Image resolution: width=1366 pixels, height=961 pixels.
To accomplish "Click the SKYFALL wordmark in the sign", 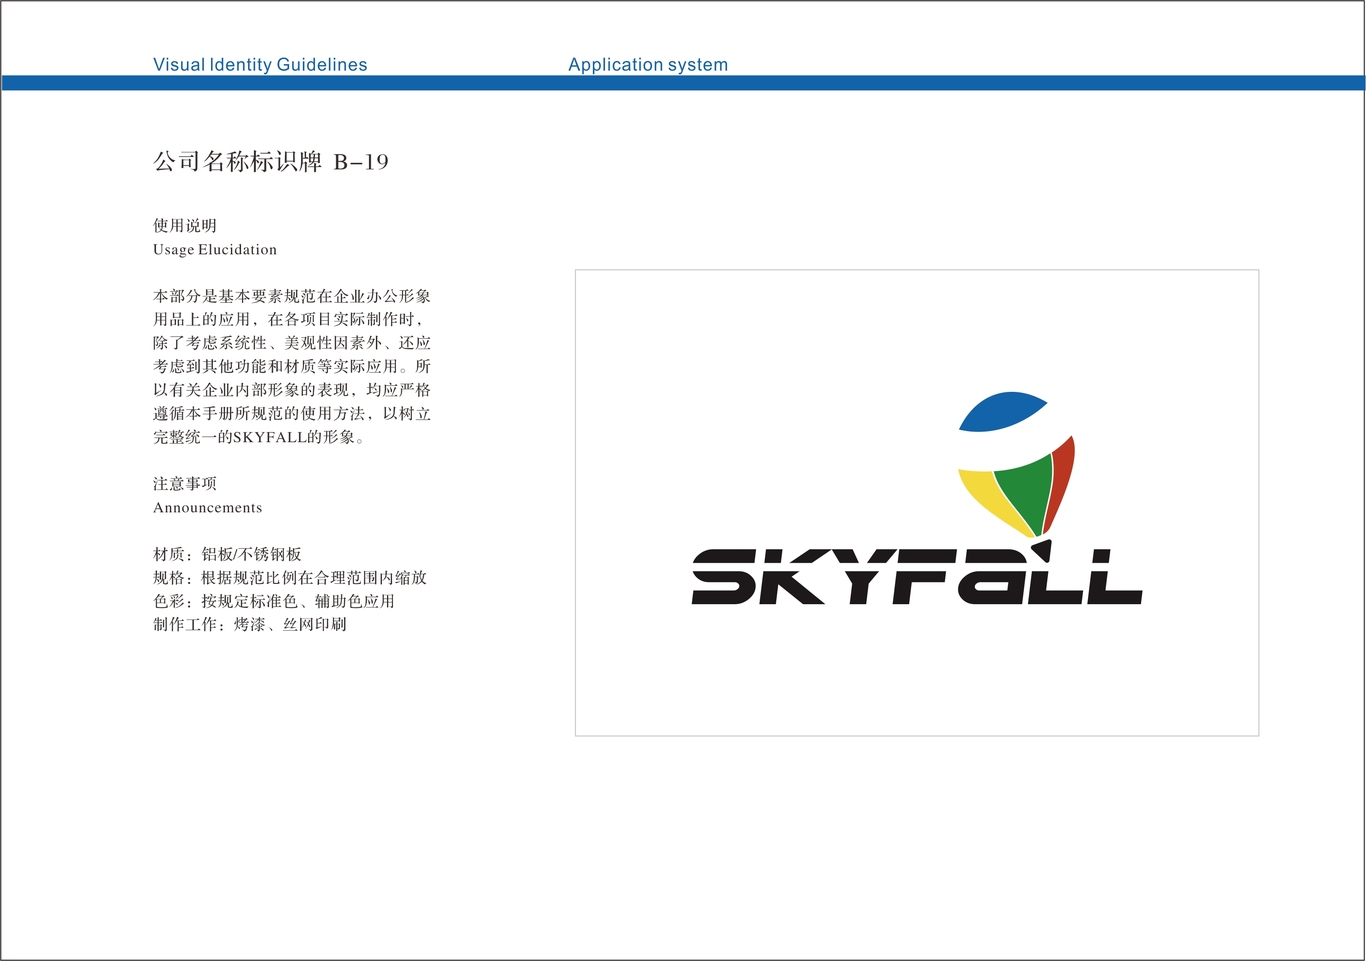I will pyautogui.click(x=917, y=574).
